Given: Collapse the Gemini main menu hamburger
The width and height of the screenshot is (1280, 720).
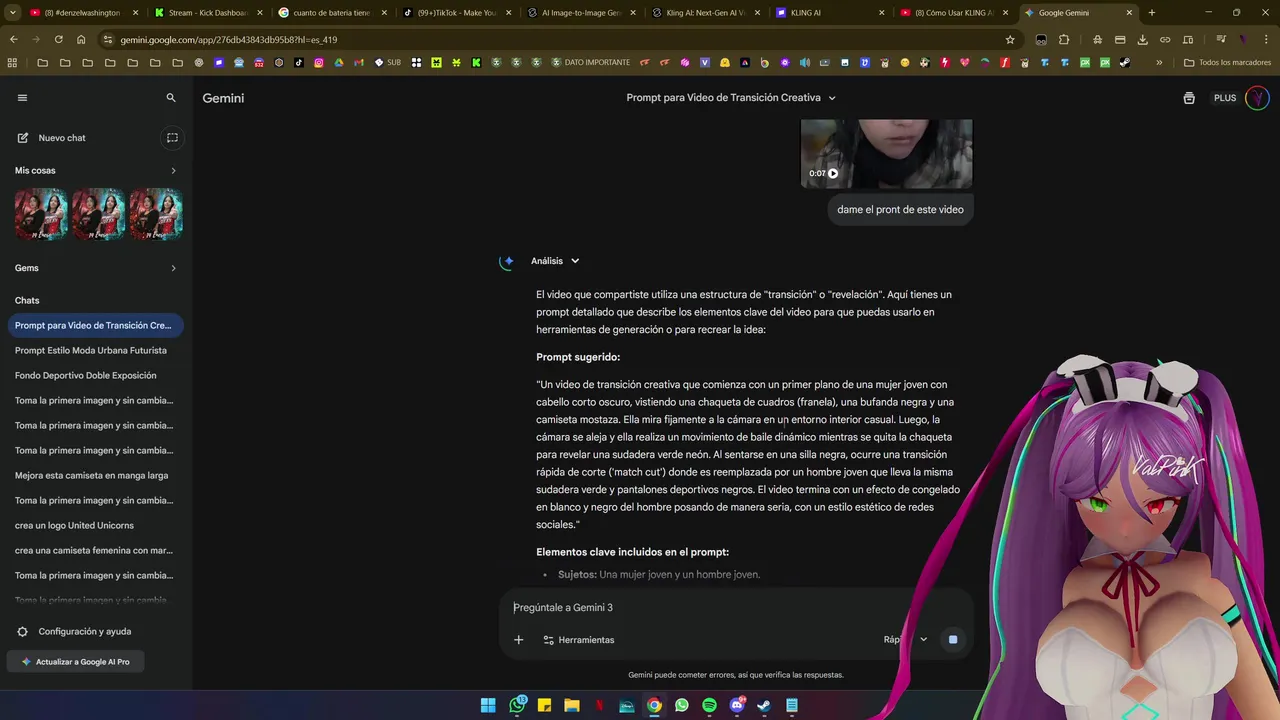Looking at the screenshot, I should click(x=22, y=98).
